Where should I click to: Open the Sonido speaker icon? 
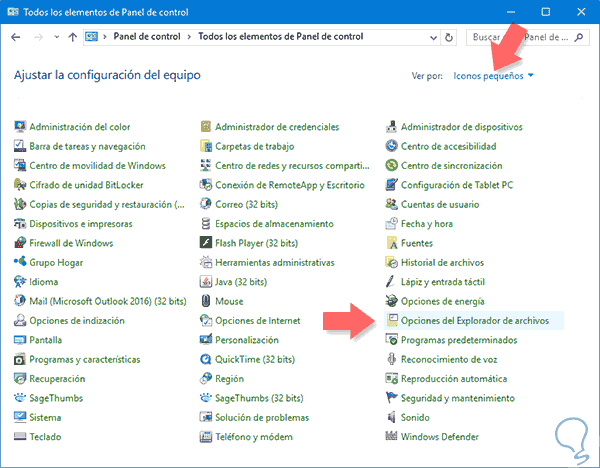click(x=391, y=417)
